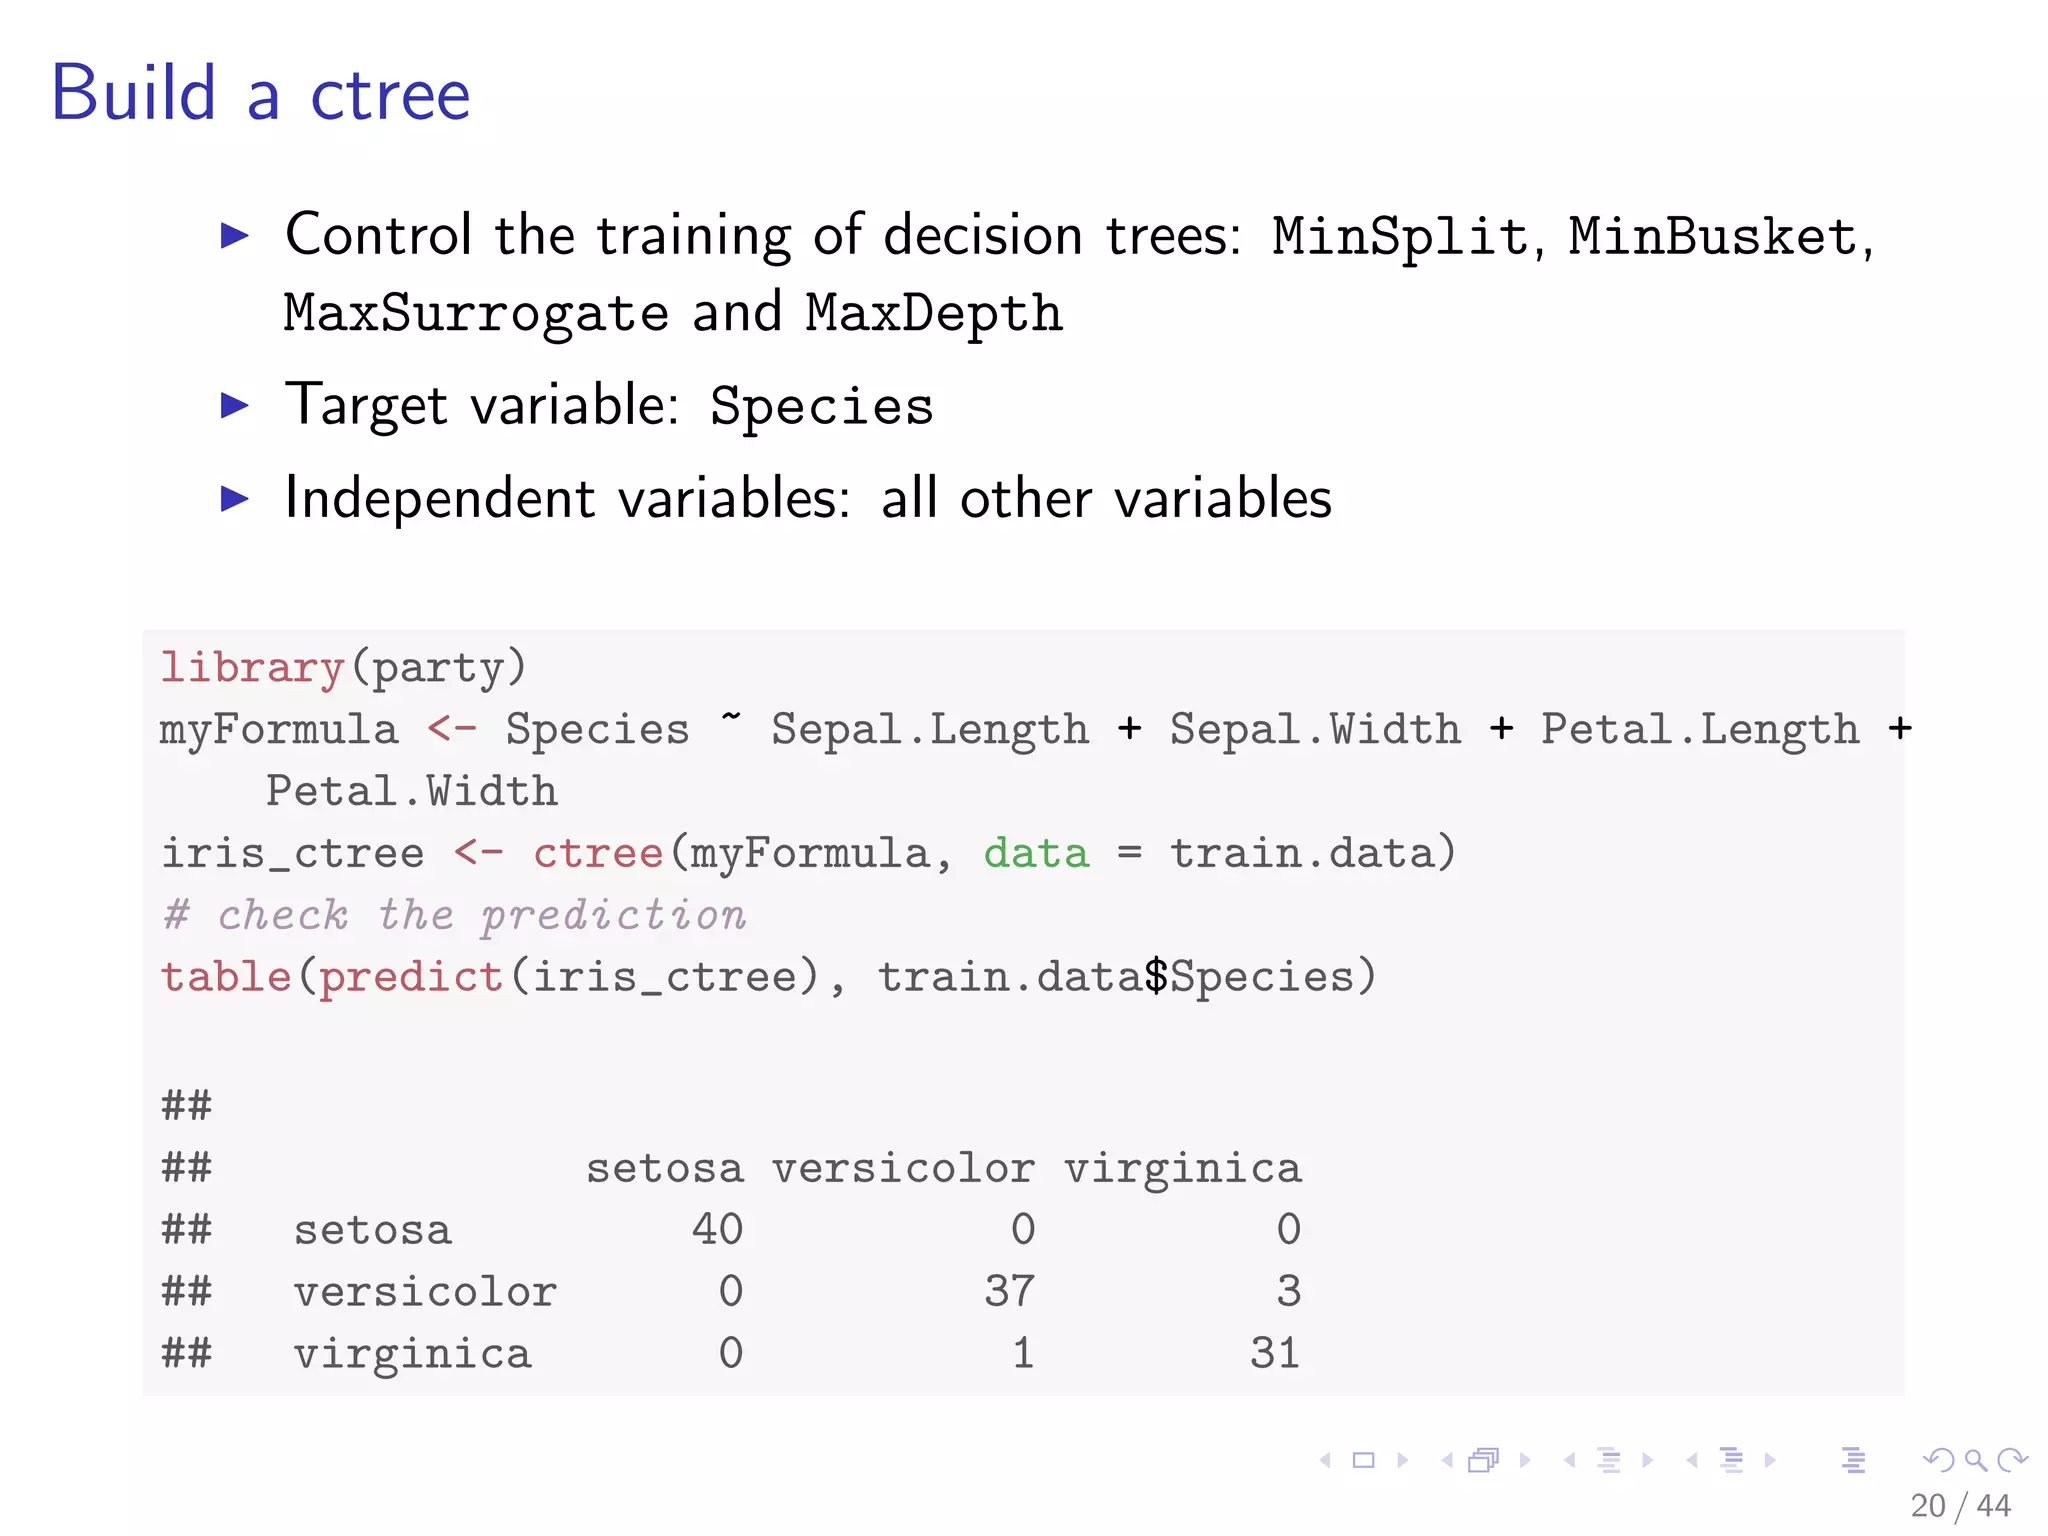Click the versicolor column header in output
The height and width of the screenshot is (1536, 2048).
click(x=903, y=1169)
